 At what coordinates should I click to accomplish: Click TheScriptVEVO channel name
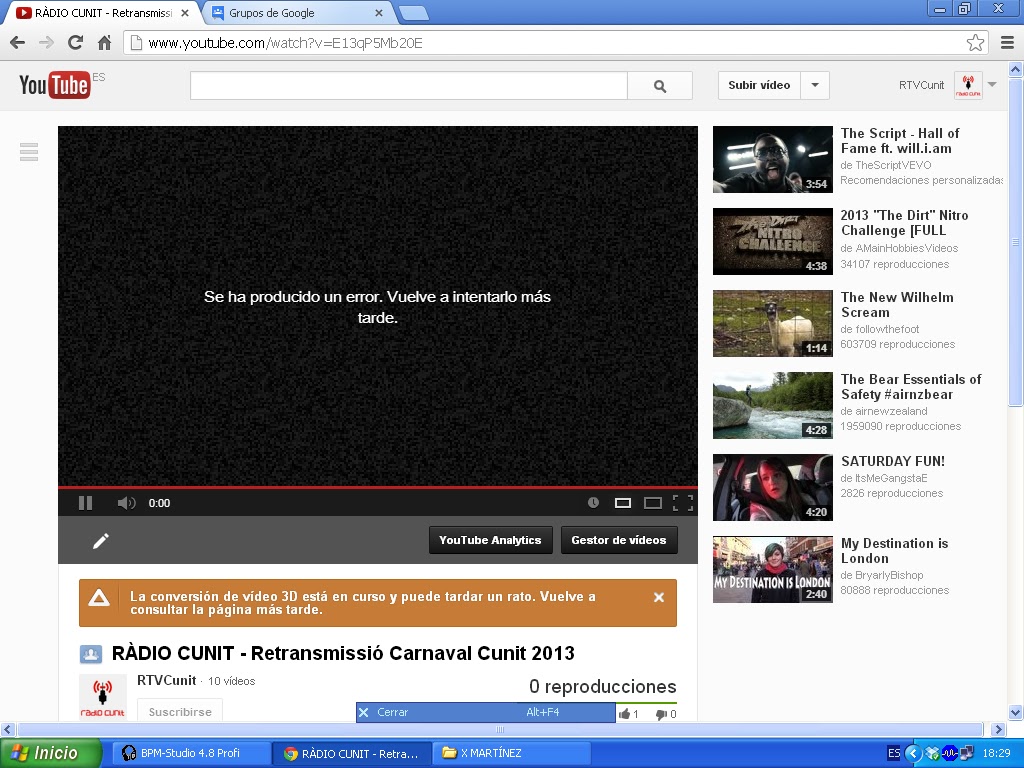click(893, 165)
